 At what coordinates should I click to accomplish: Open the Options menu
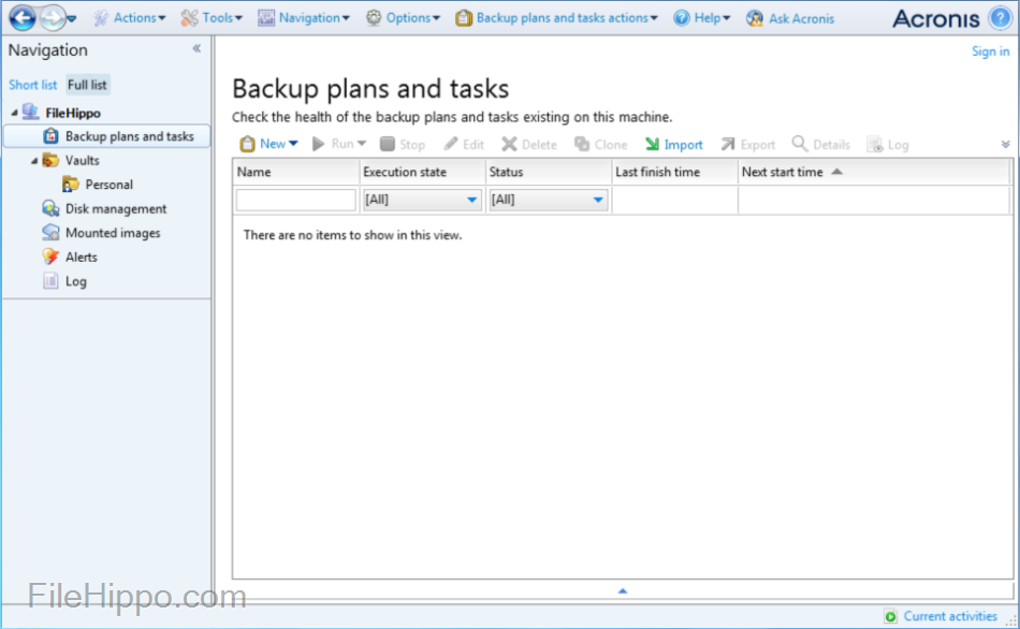pyautogui.click(x=403, y=18)
